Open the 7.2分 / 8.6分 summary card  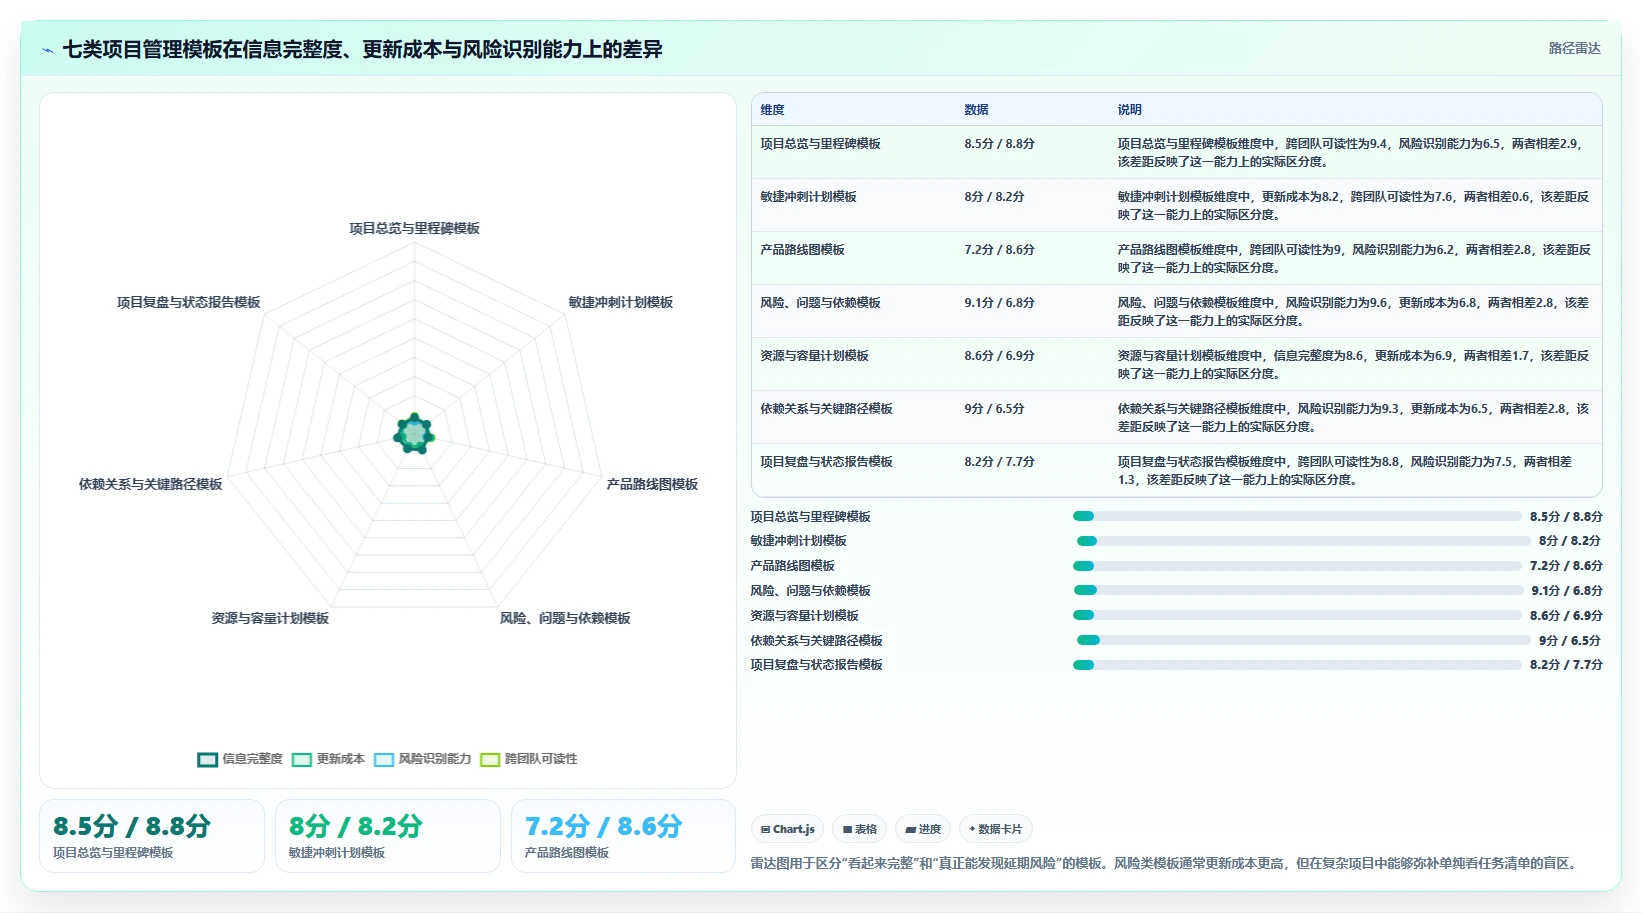click(623, 836)
